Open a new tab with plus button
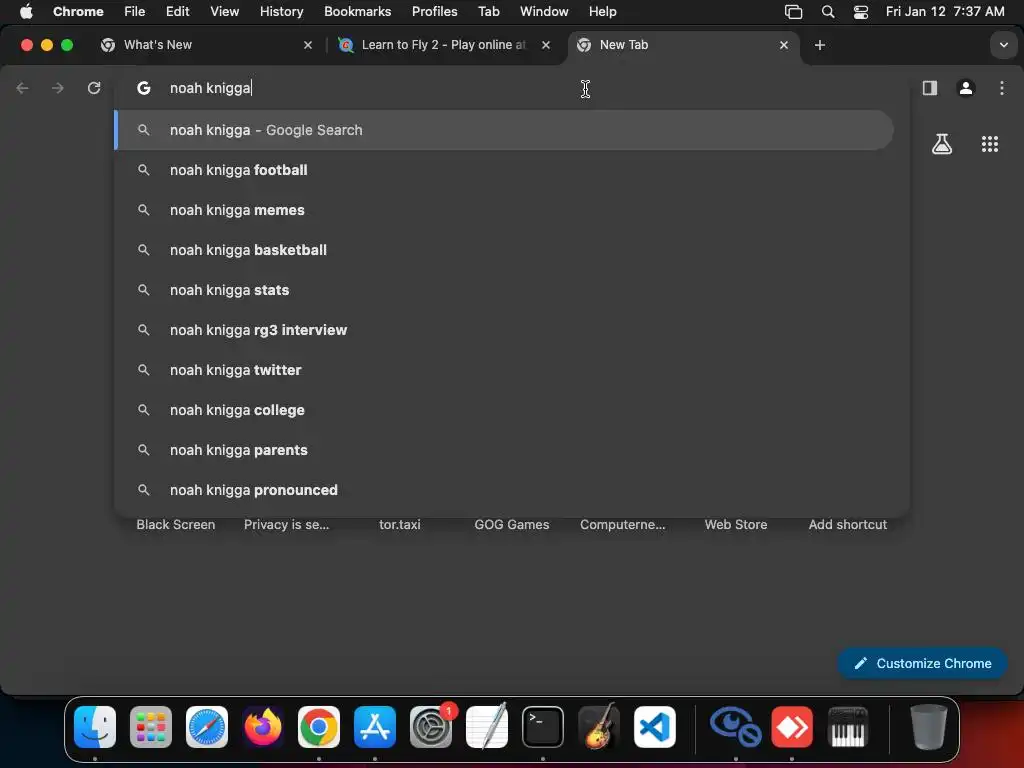Screen dimensions: 1024x768 click(820, 45)
